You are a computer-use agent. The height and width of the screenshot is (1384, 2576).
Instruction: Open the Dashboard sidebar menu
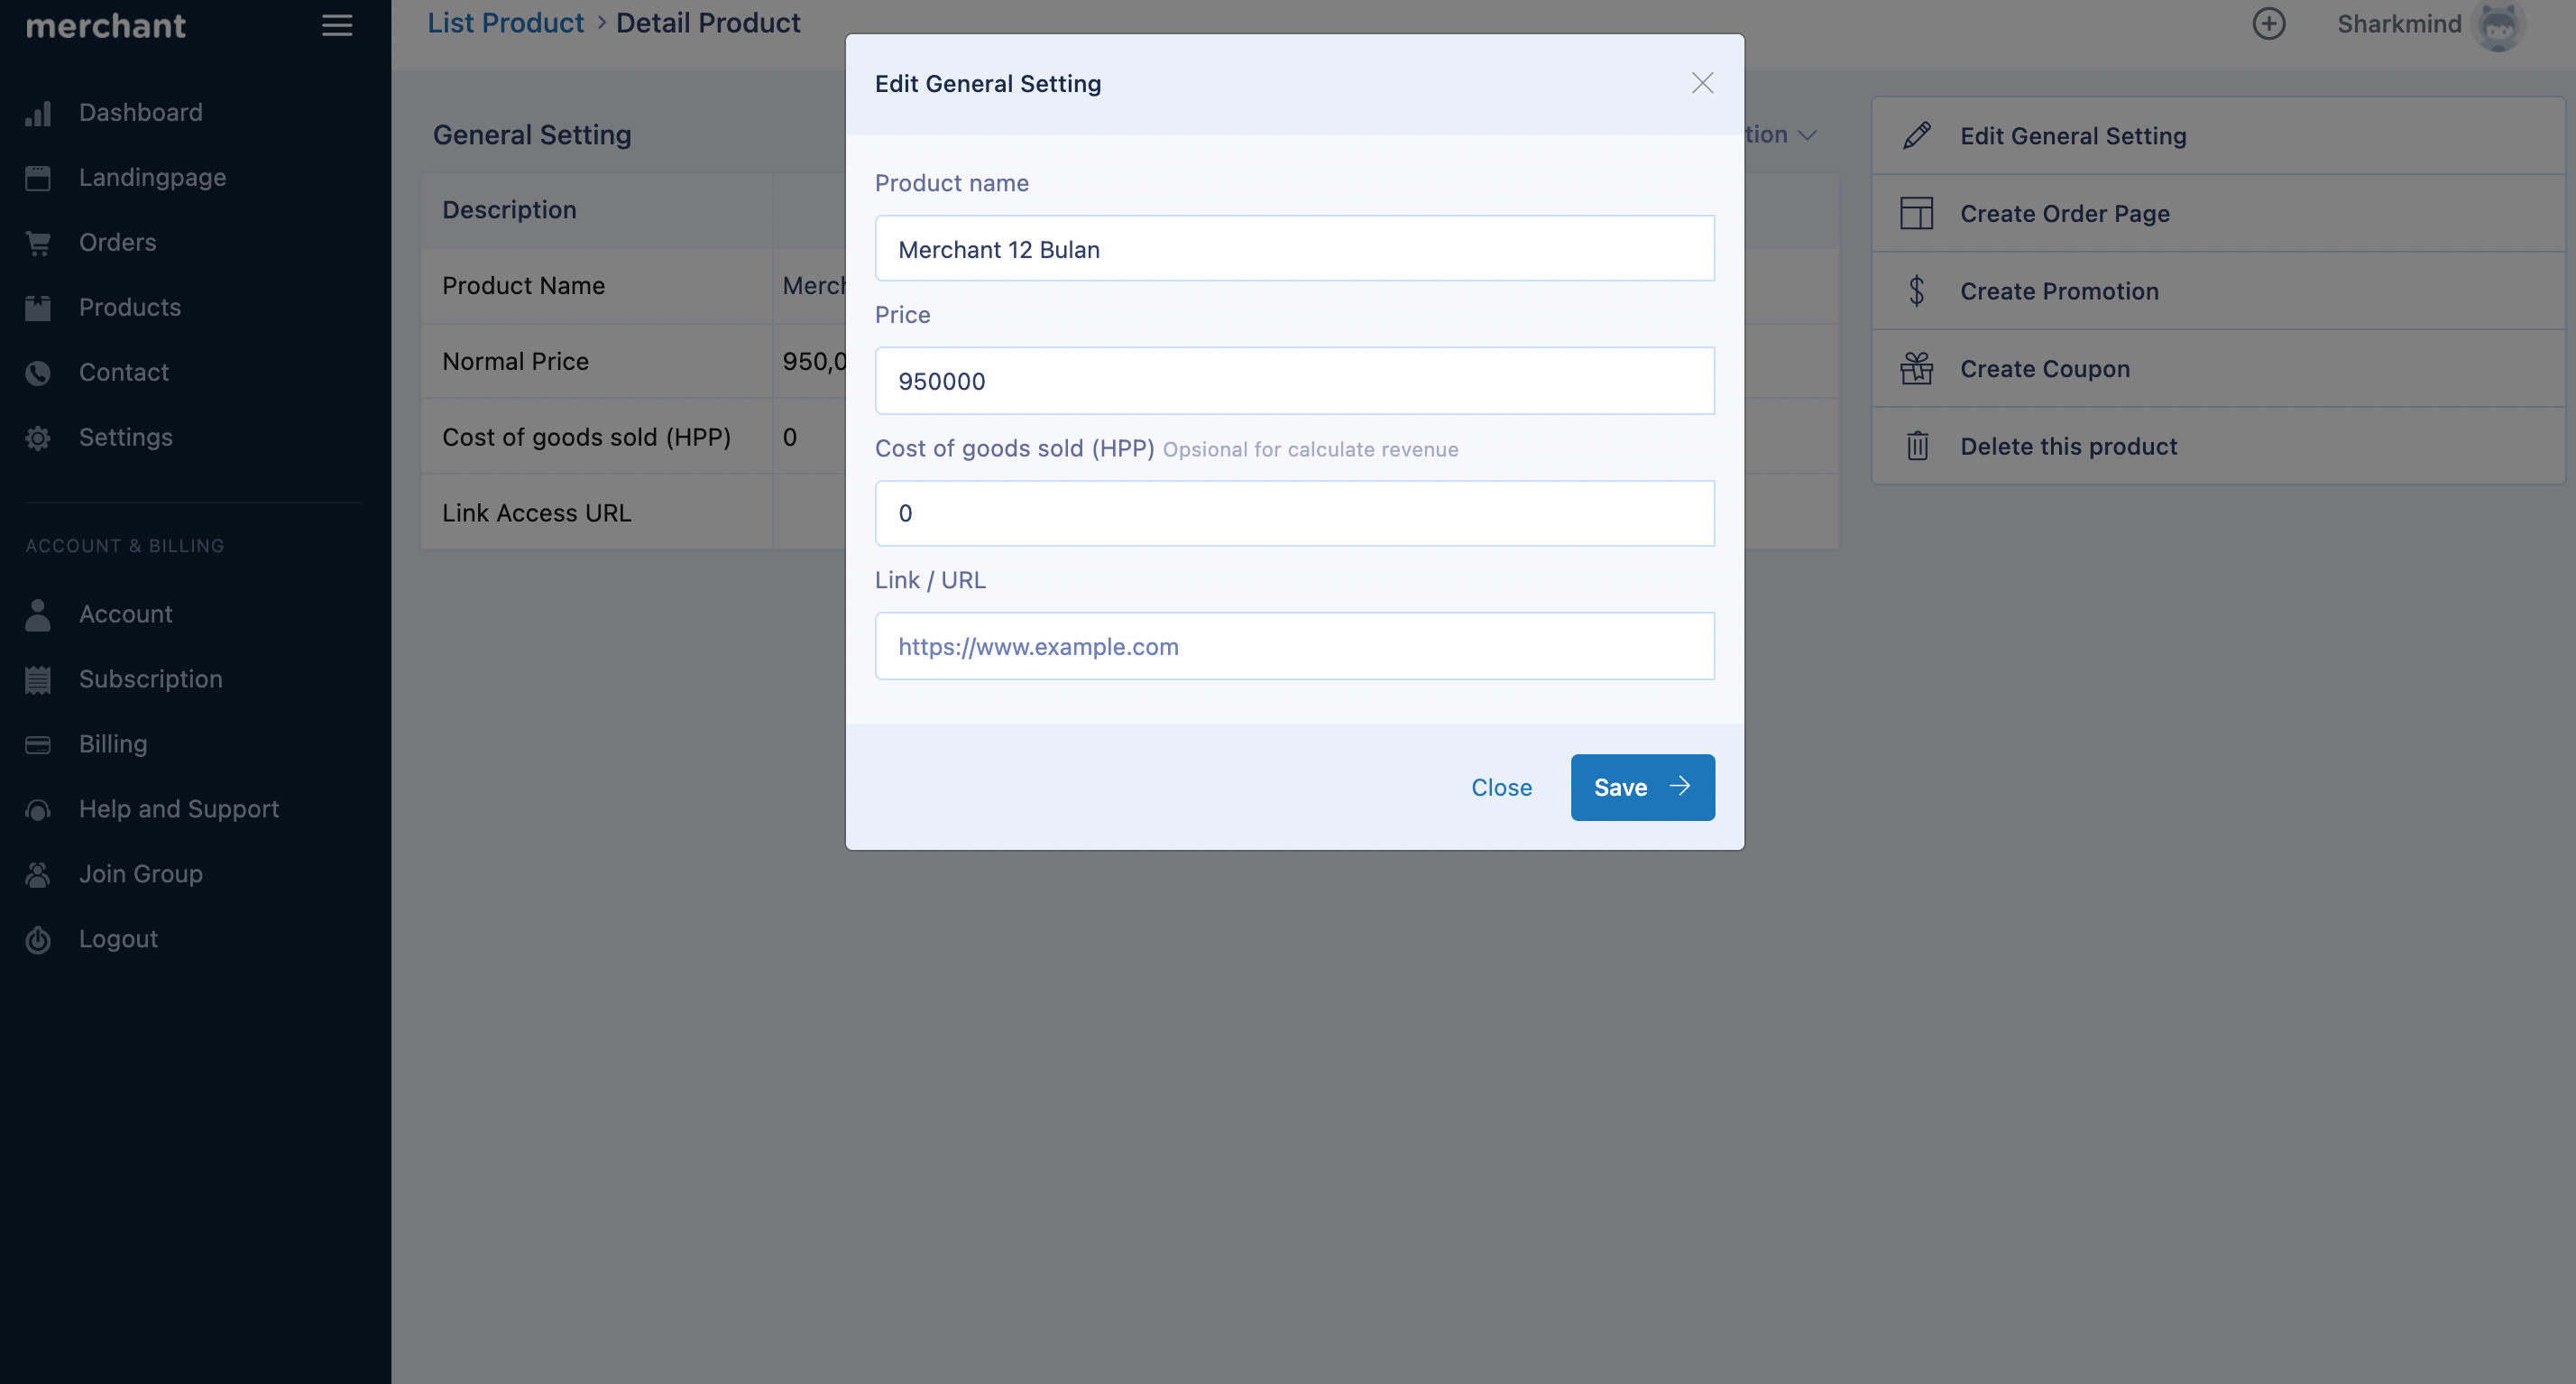click(140, 113)
